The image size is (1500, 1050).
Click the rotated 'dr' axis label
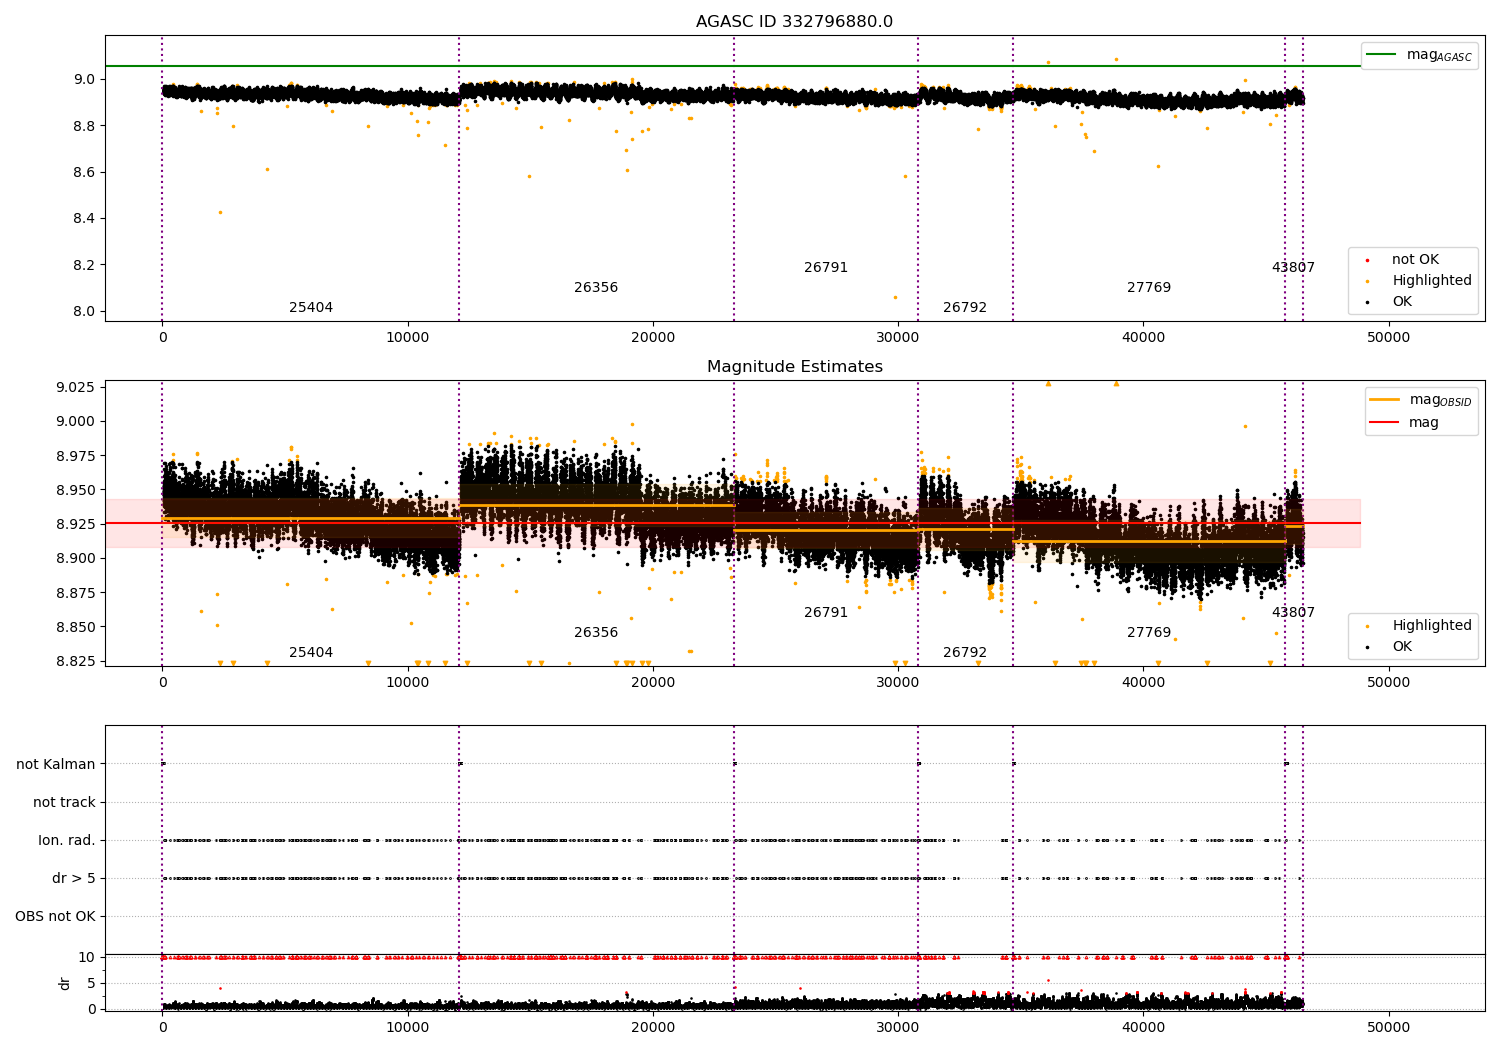click(x=65, y=983)
